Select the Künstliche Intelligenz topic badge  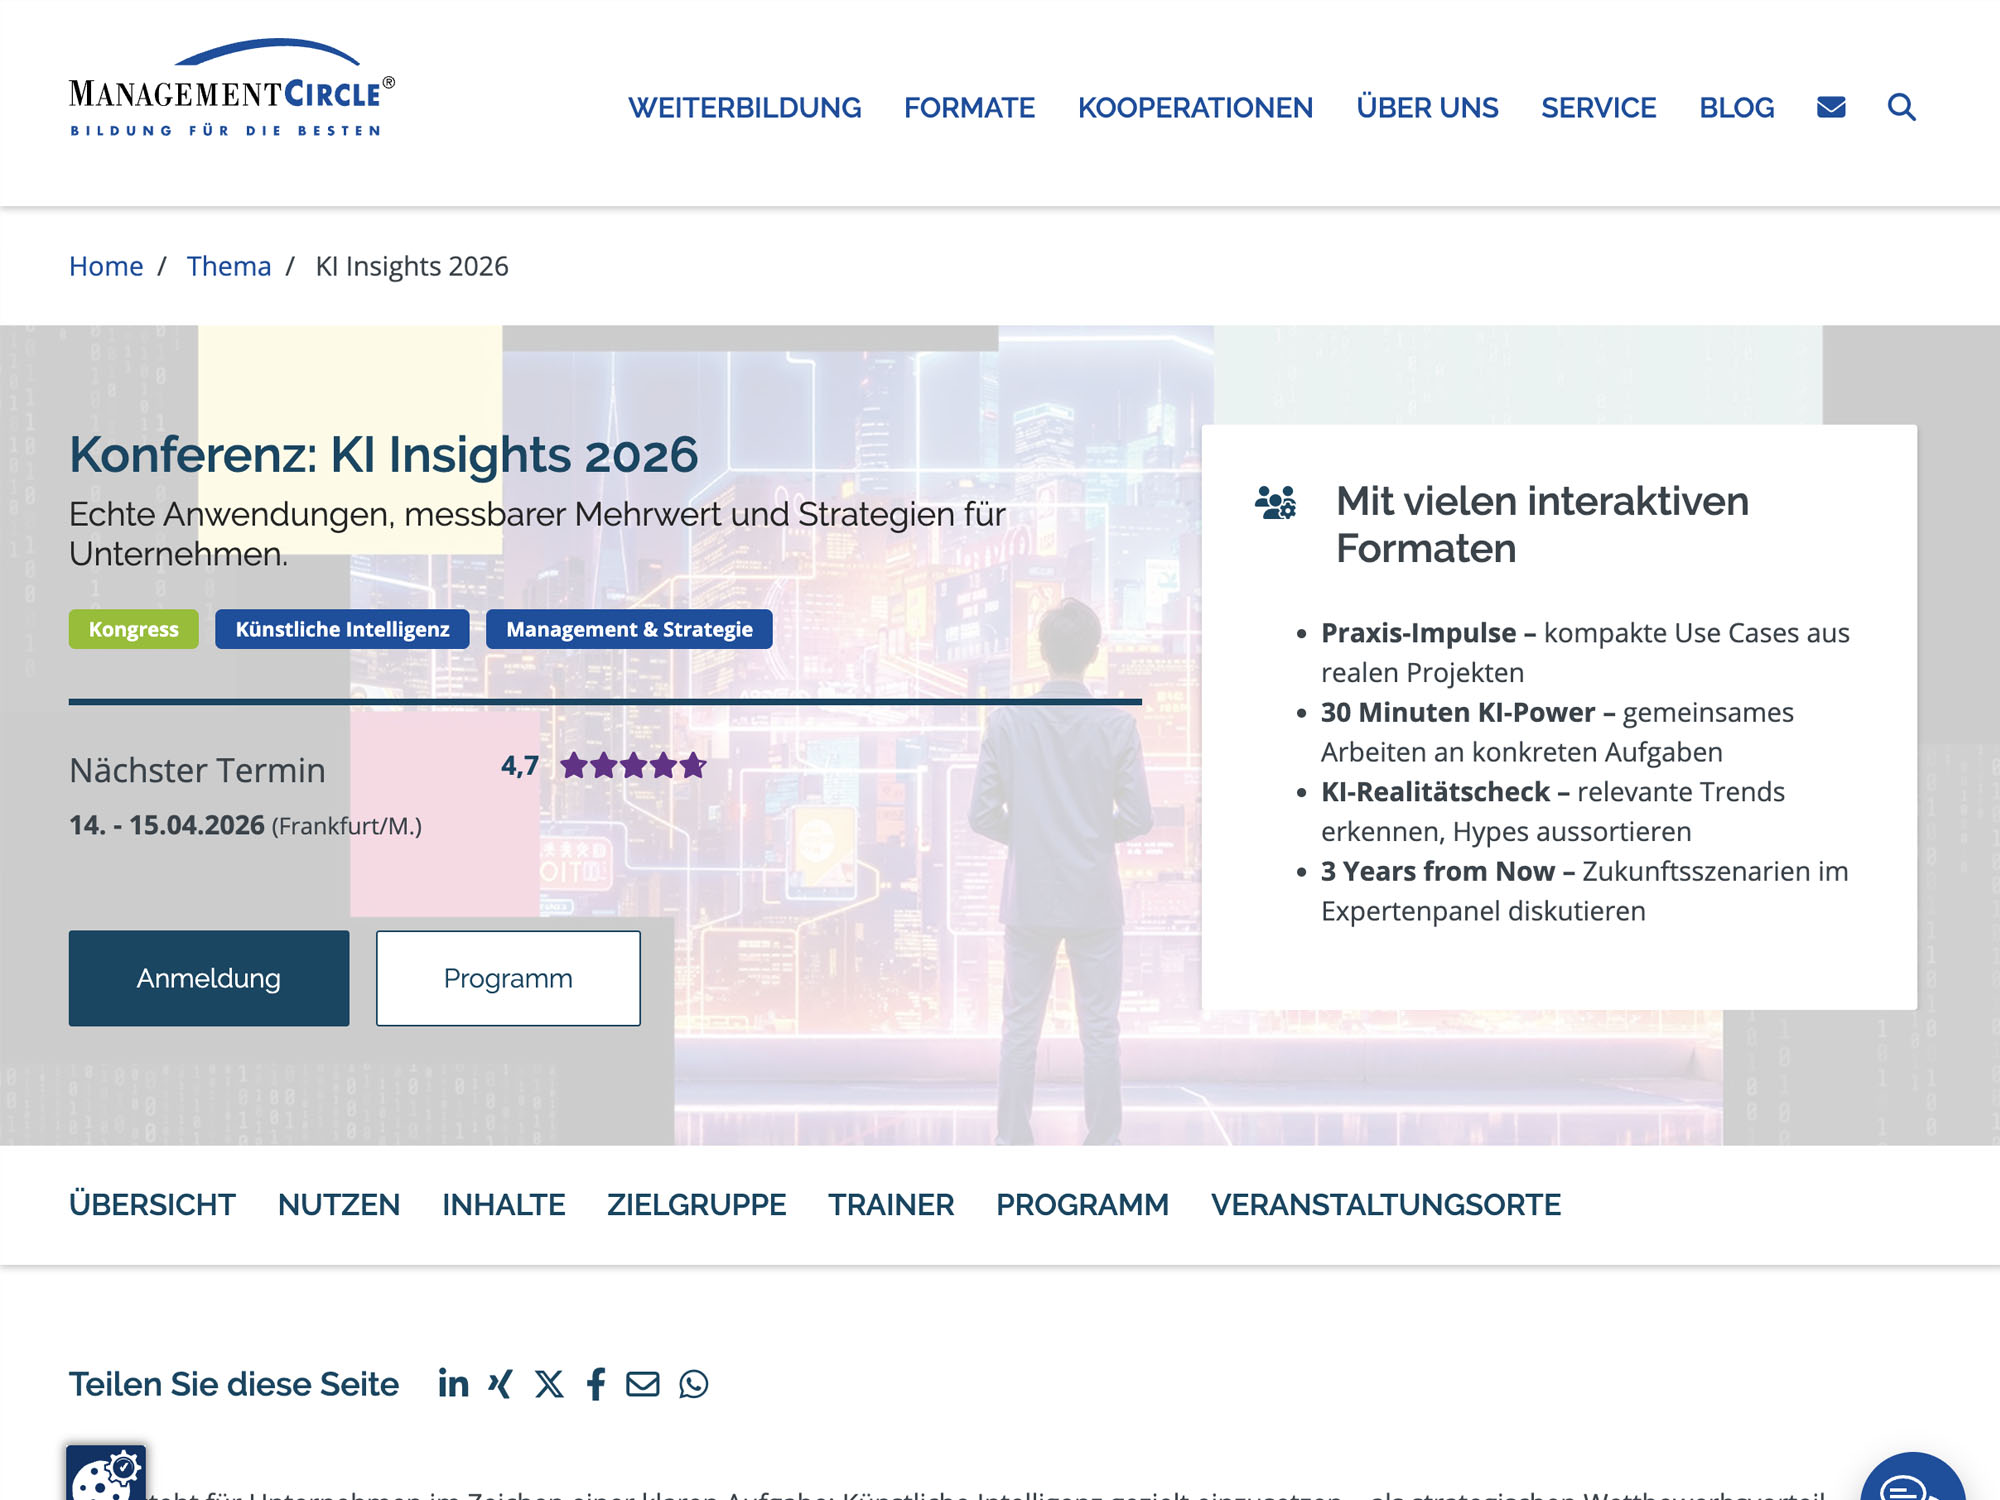tap(342, 629)
